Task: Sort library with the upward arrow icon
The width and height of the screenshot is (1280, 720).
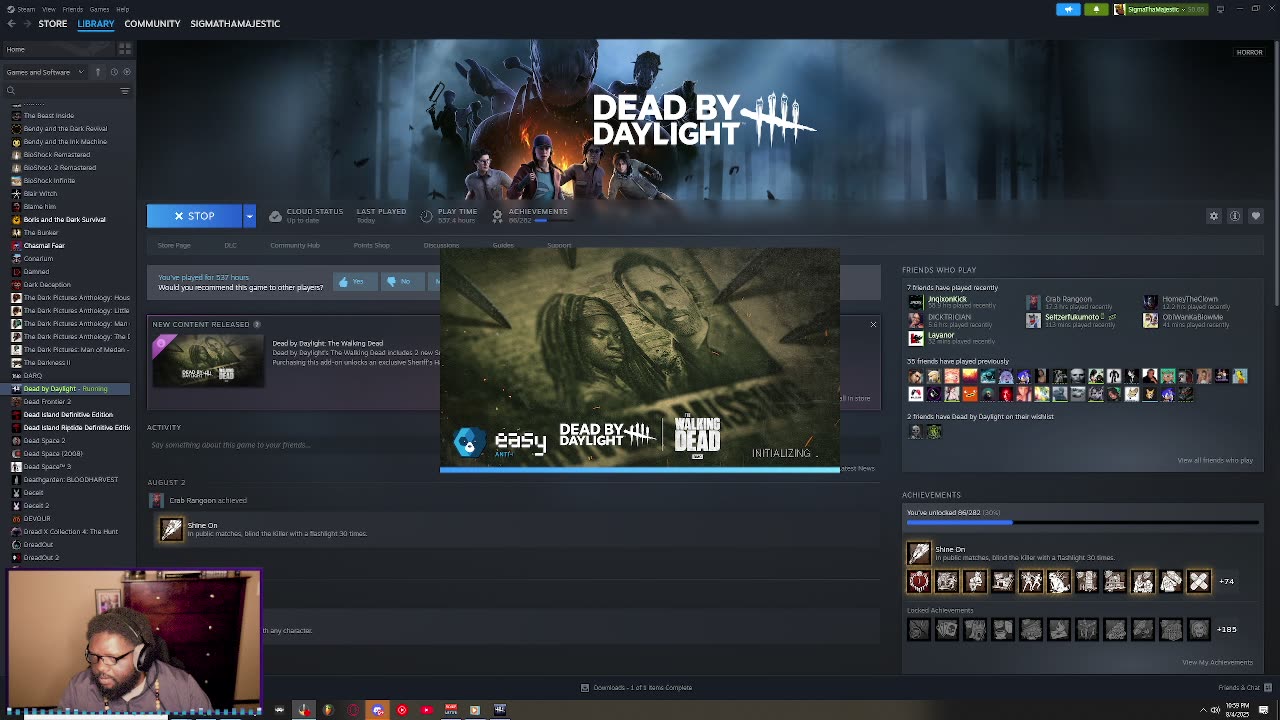Action: [97, 72]
